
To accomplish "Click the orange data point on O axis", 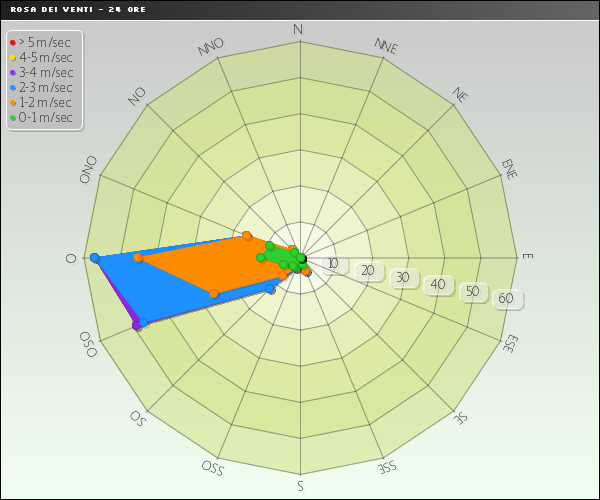I will pyautogui.click(x=138, y=257).
